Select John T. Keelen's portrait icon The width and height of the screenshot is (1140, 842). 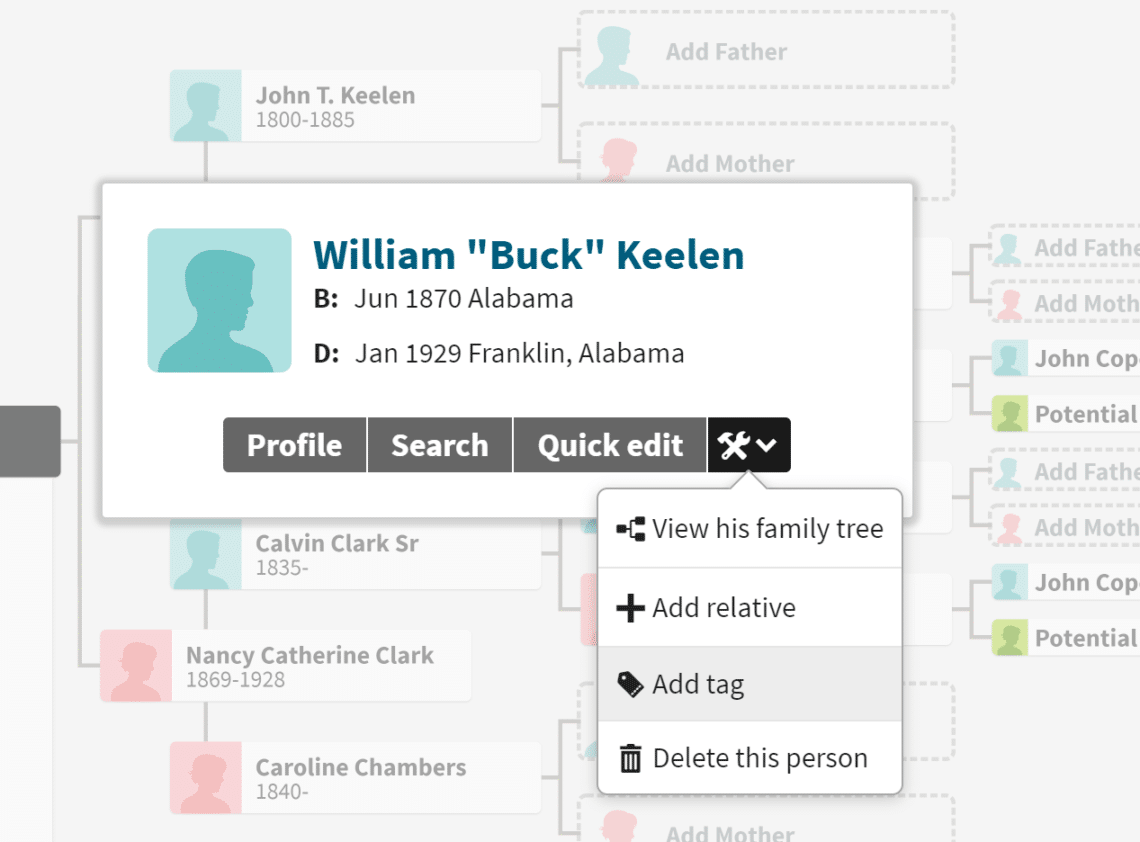[204, 104]
